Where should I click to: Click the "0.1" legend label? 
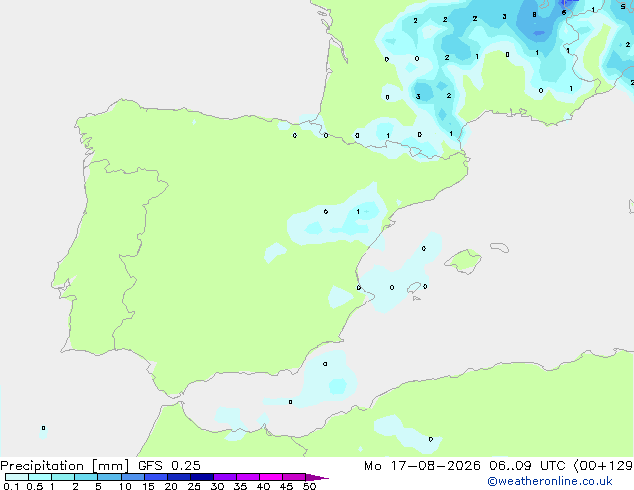pos(11,486)
